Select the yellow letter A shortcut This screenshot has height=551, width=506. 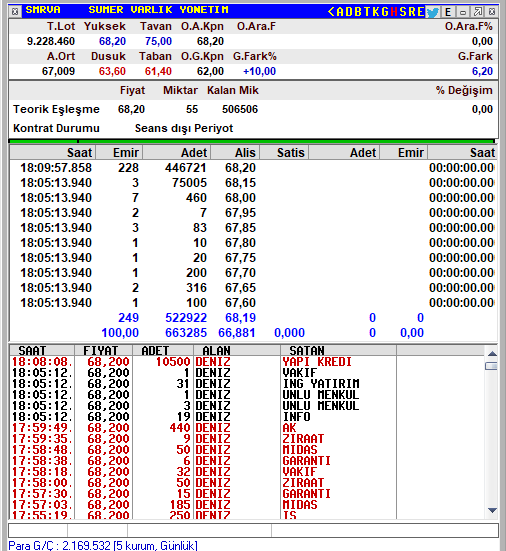[340, 12]
